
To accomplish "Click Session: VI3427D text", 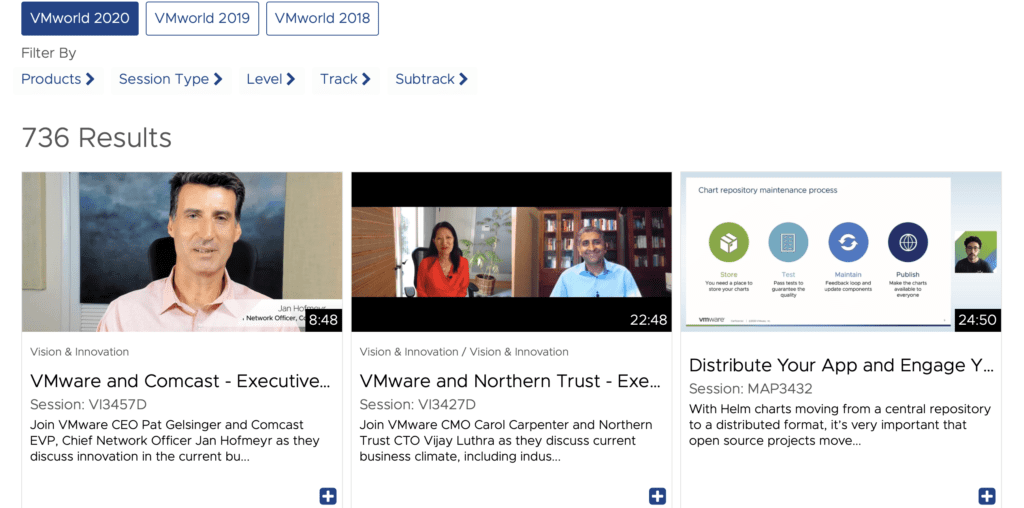I will (x=417, y=404).
